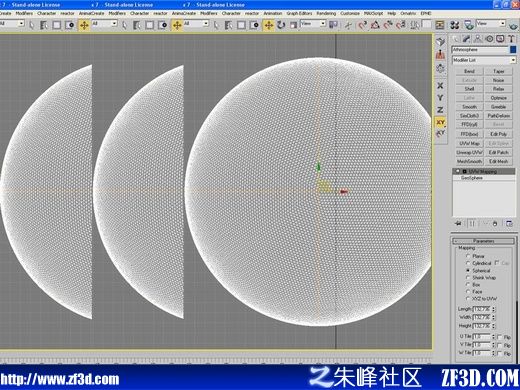Open the Utilities hammer panel tab
This screenshot has width=520, height=390.
pos(511,39)
